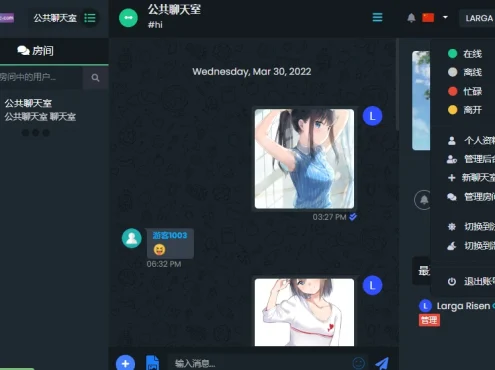Click the 公共聊天室 label in top-left bar
Screen dimensions: 495x370
(55, 18)
